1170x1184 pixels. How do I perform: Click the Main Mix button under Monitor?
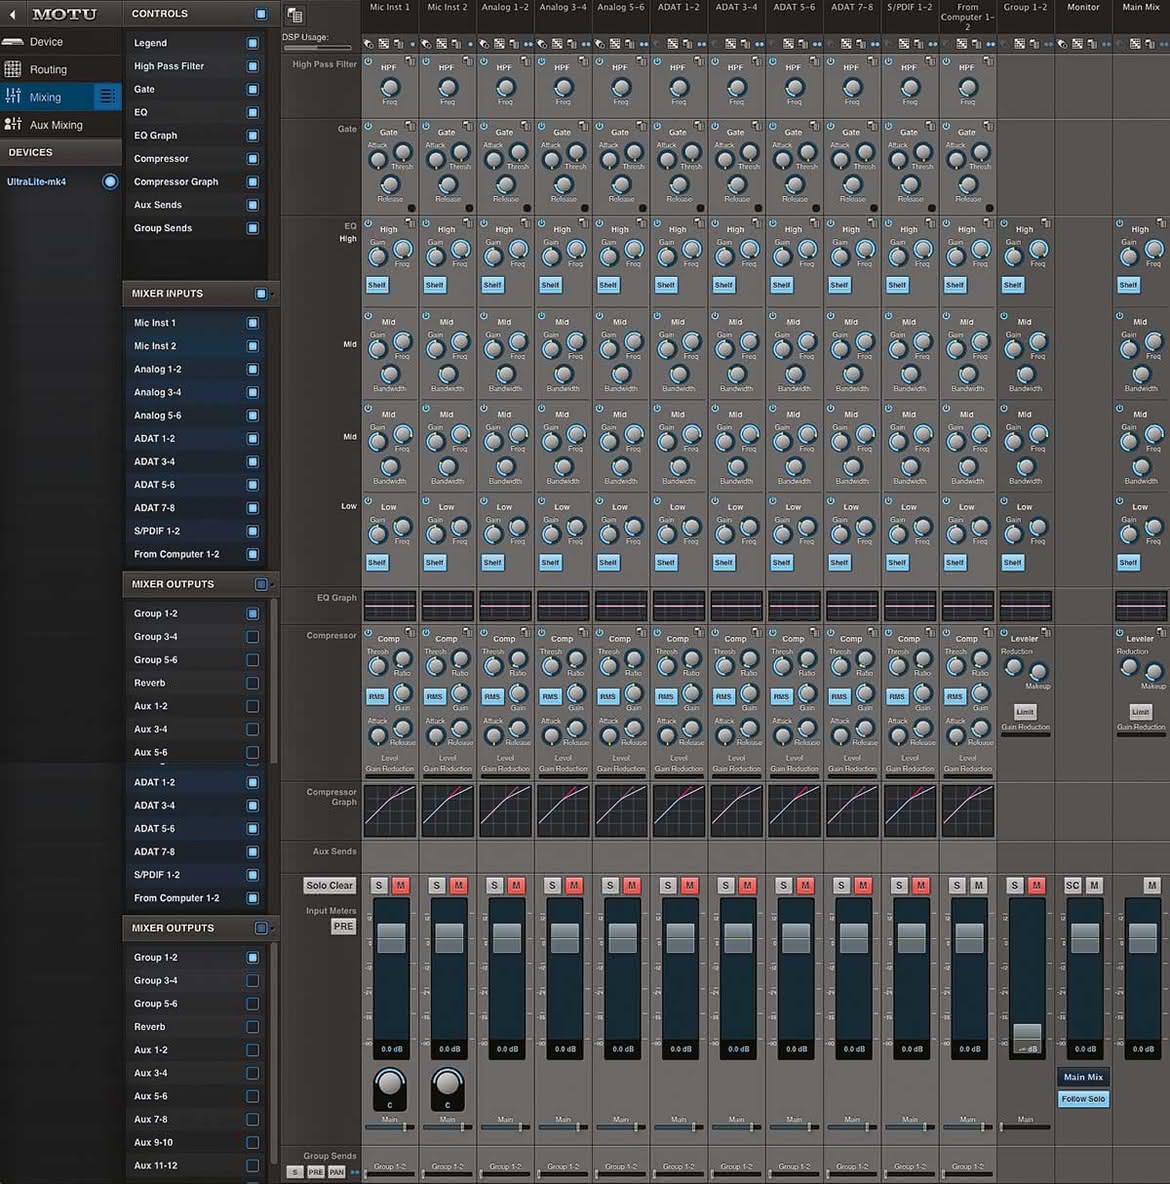1083,1078
